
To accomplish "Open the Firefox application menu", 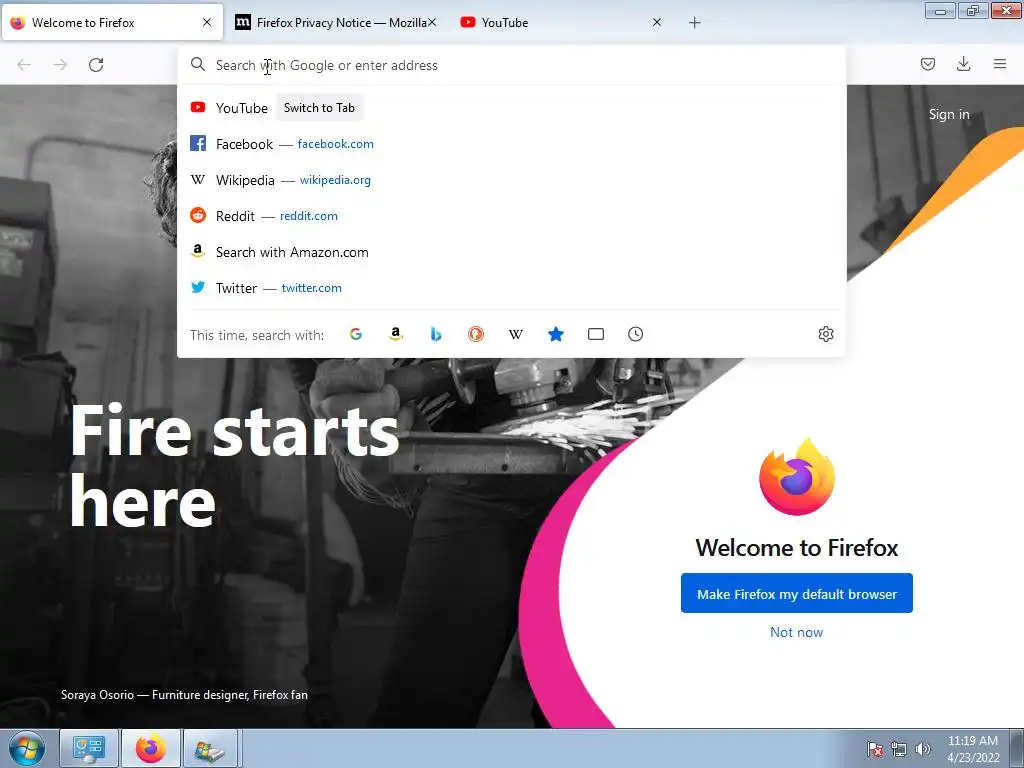I will point(1000,64).
